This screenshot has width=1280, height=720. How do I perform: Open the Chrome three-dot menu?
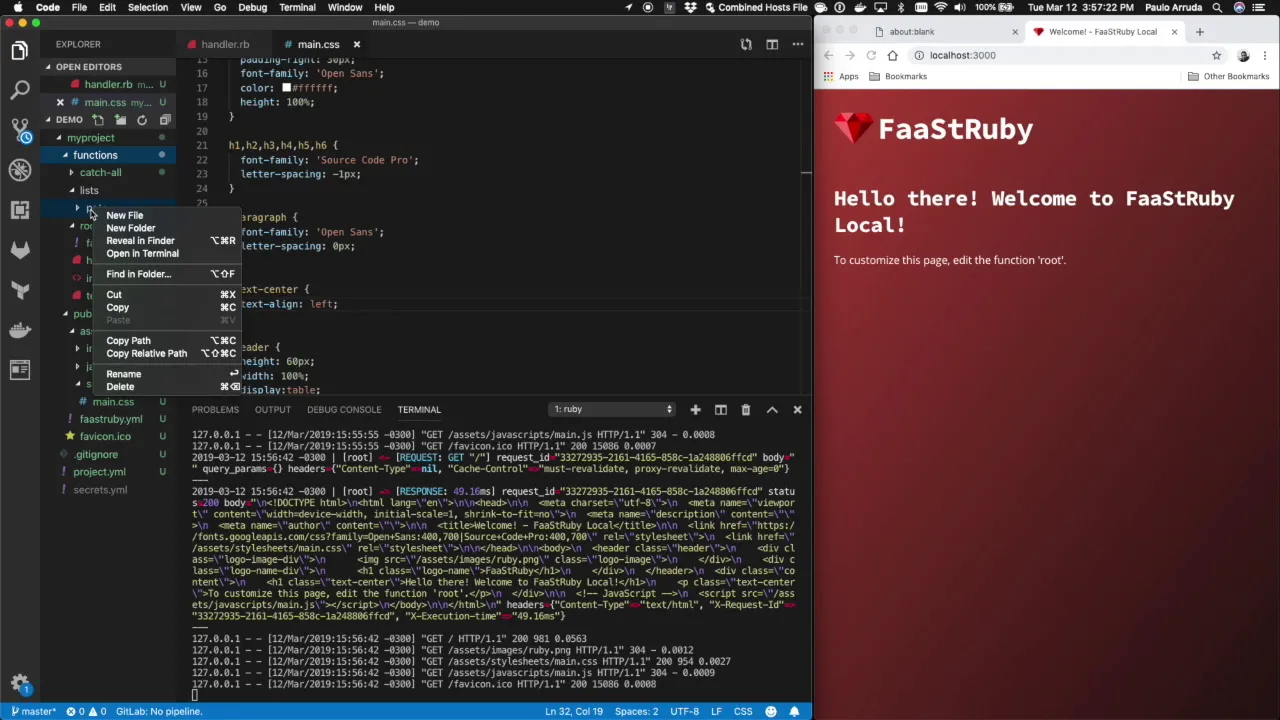coord(1266,55)
